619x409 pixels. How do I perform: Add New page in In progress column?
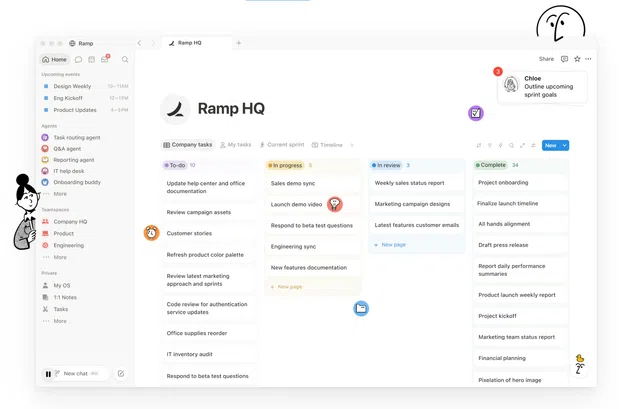[287, 287]
